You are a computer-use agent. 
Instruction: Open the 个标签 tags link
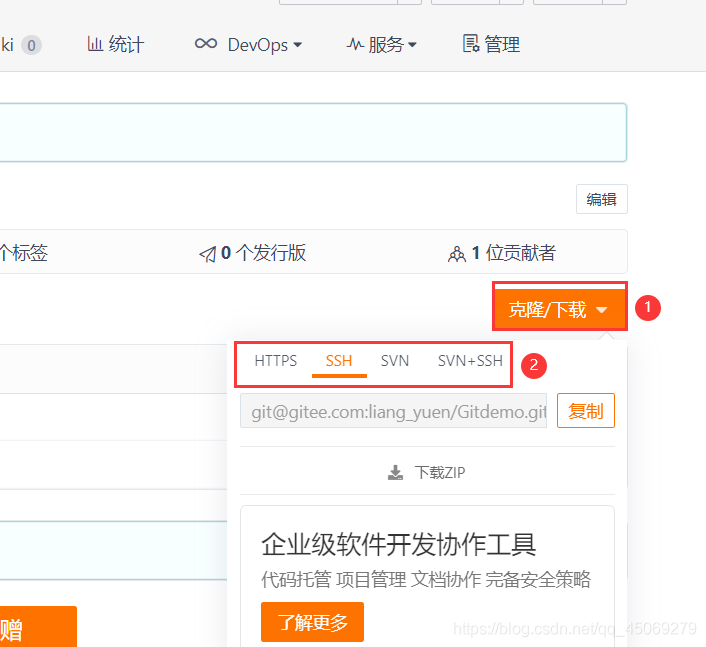[x=24, y=253]
